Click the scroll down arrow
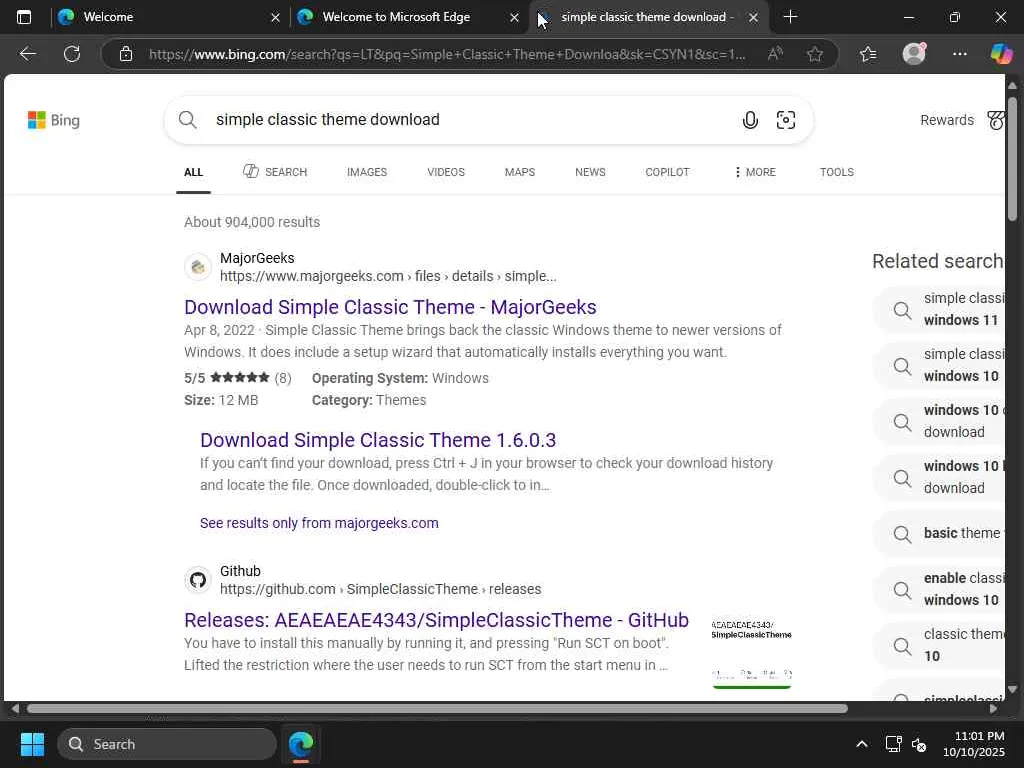 click(x=1012, y=689)
